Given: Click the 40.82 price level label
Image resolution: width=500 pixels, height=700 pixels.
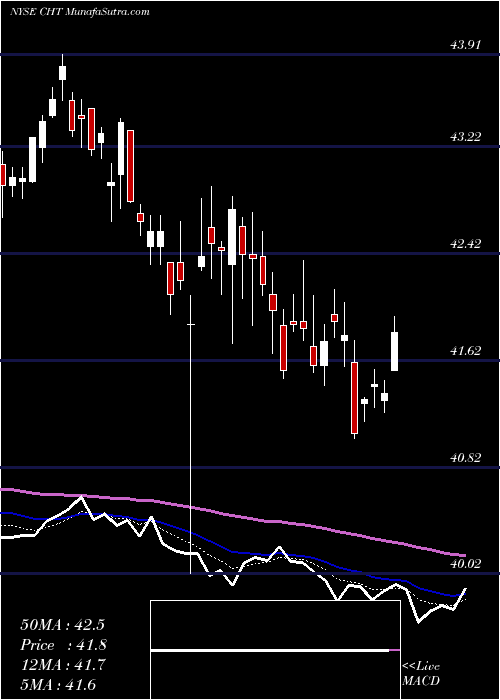Looking at the screenshot, I should pyautogui.click(x=466, y=458).
